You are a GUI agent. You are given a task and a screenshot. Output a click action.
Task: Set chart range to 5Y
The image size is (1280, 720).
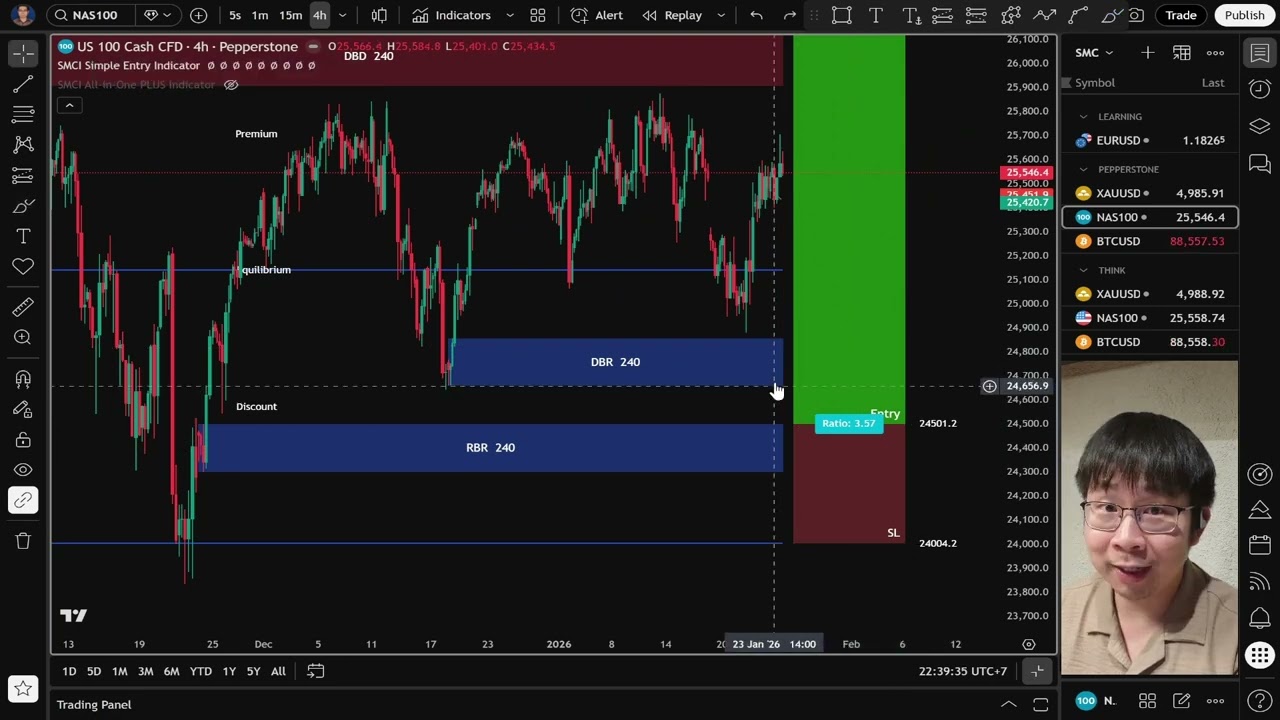tap(253, 671)
